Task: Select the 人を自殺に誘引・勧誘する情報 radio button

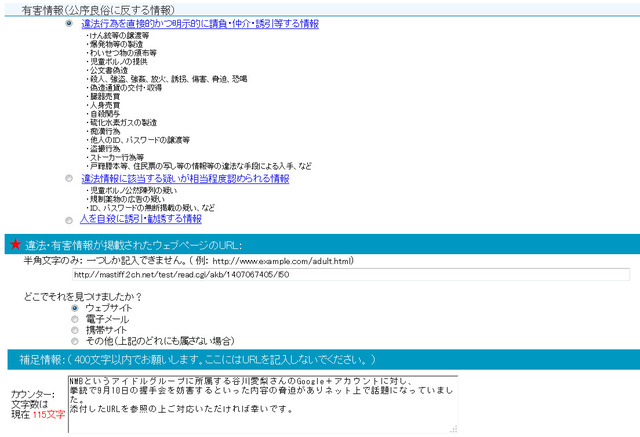Action: click(x=69, y=220)
